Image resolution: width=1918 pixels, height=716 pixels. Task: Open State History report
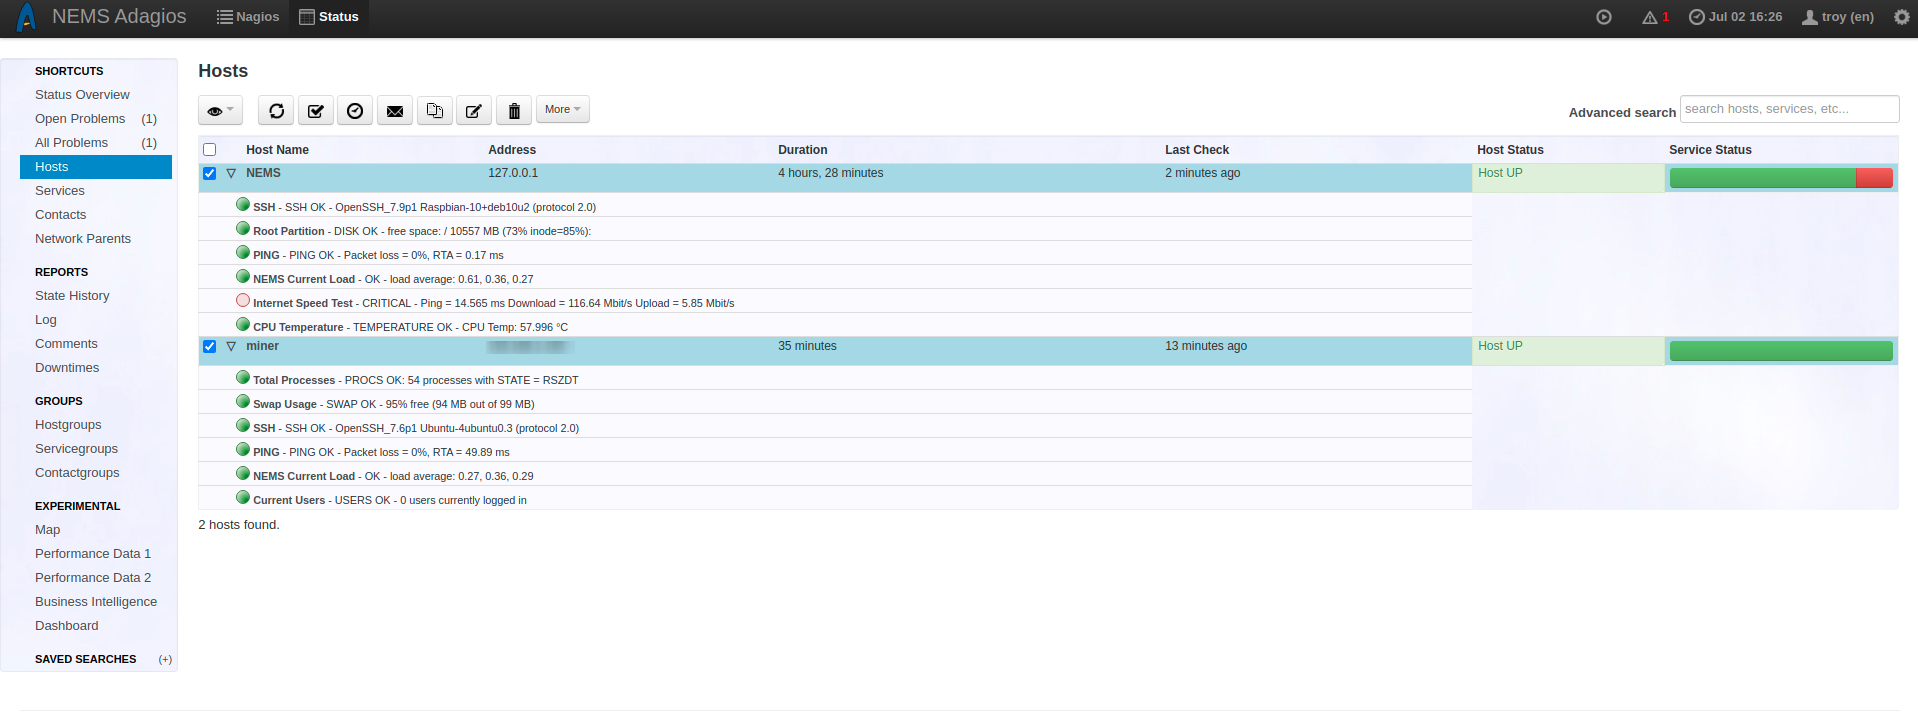point(72,296)
